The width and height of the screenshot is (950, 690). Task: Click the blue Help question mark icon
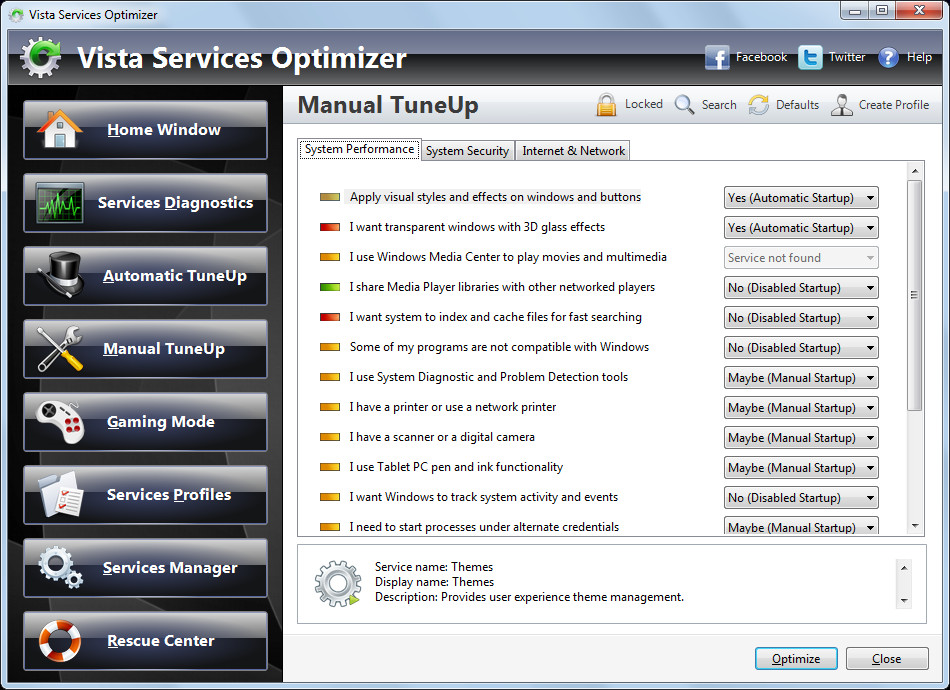(888, 58)
